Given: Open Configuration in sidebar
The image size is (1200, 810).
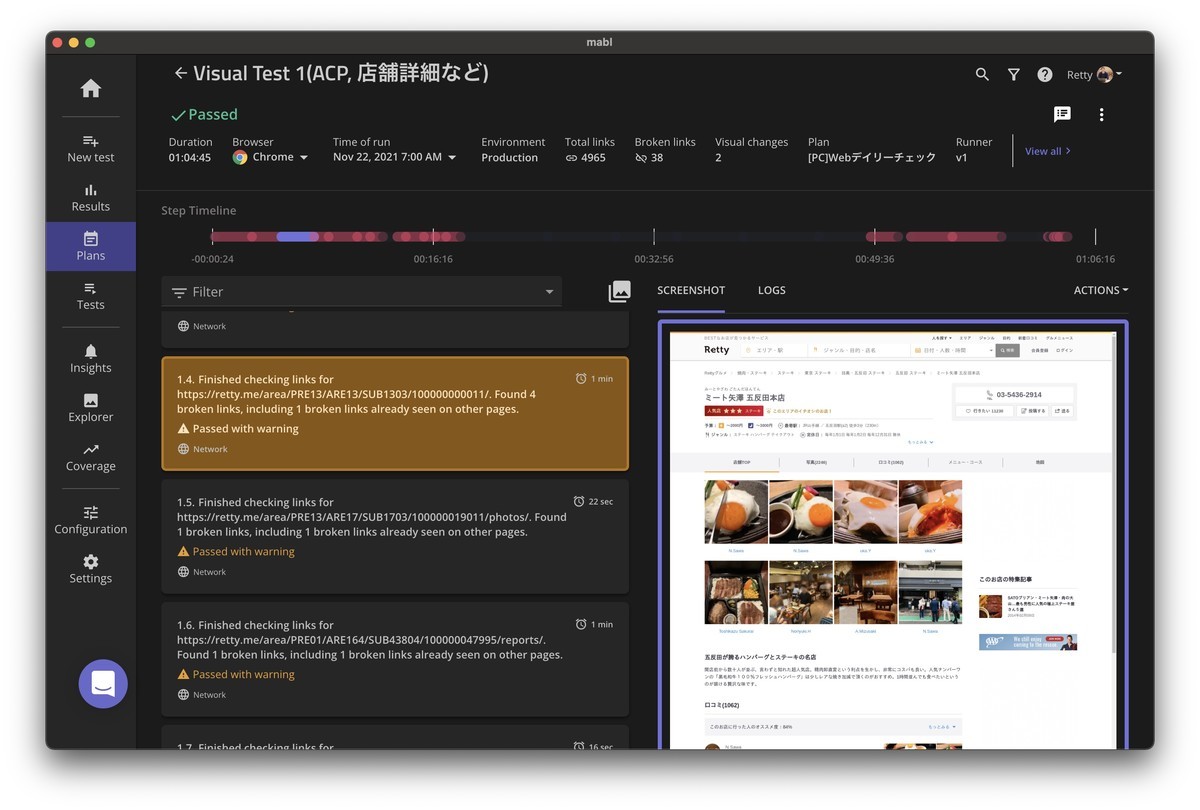Looking at the screenshot, I should pyautogui.click(x=91, y=519).
